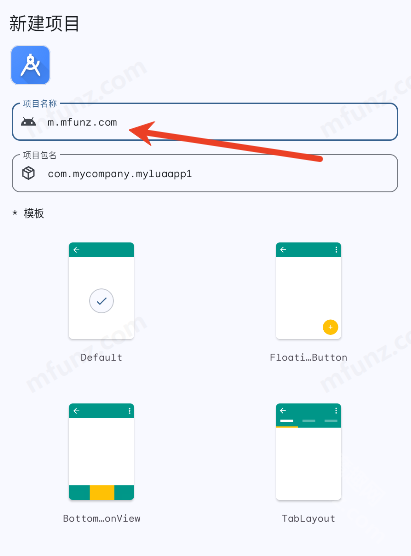Toggle the checkmark on Default template

pyautogui.click(x=101, y=301)
